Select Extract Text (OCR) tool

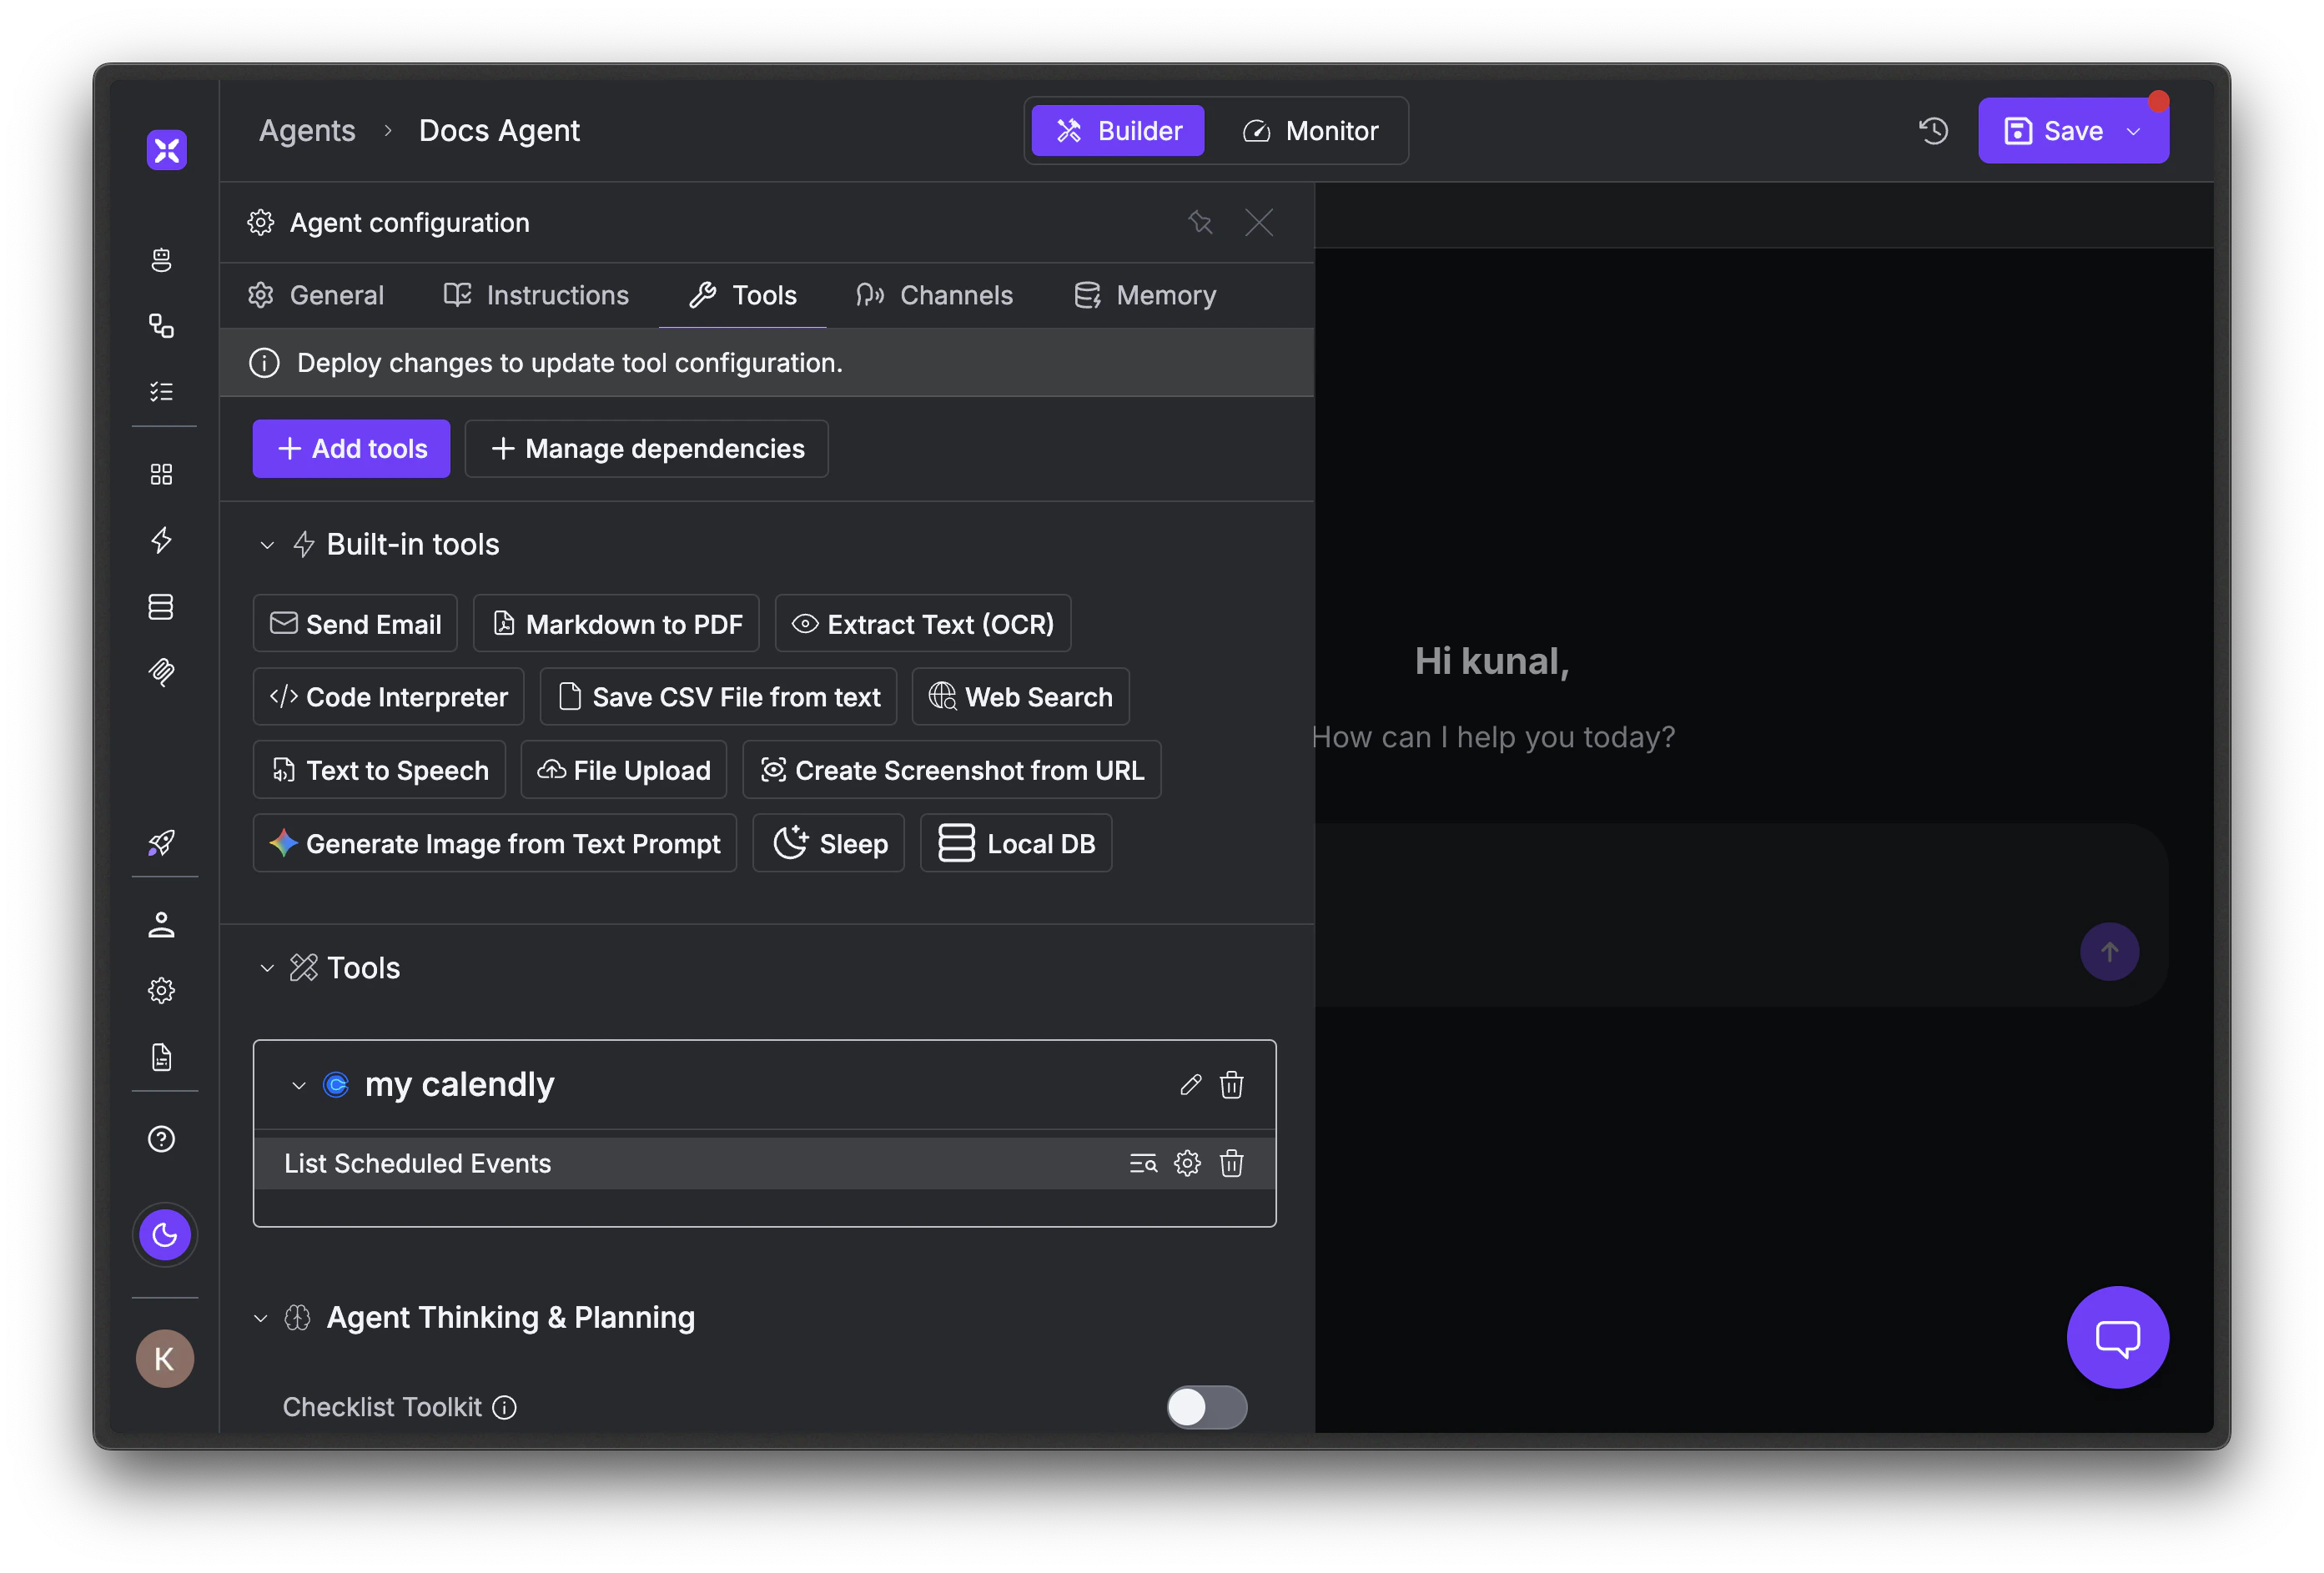923,624
